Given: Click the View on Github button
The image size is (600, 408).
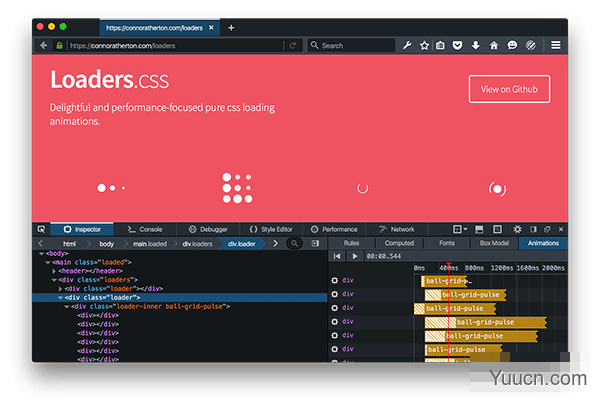Looking at the screenshot, I should coord(509,89).
